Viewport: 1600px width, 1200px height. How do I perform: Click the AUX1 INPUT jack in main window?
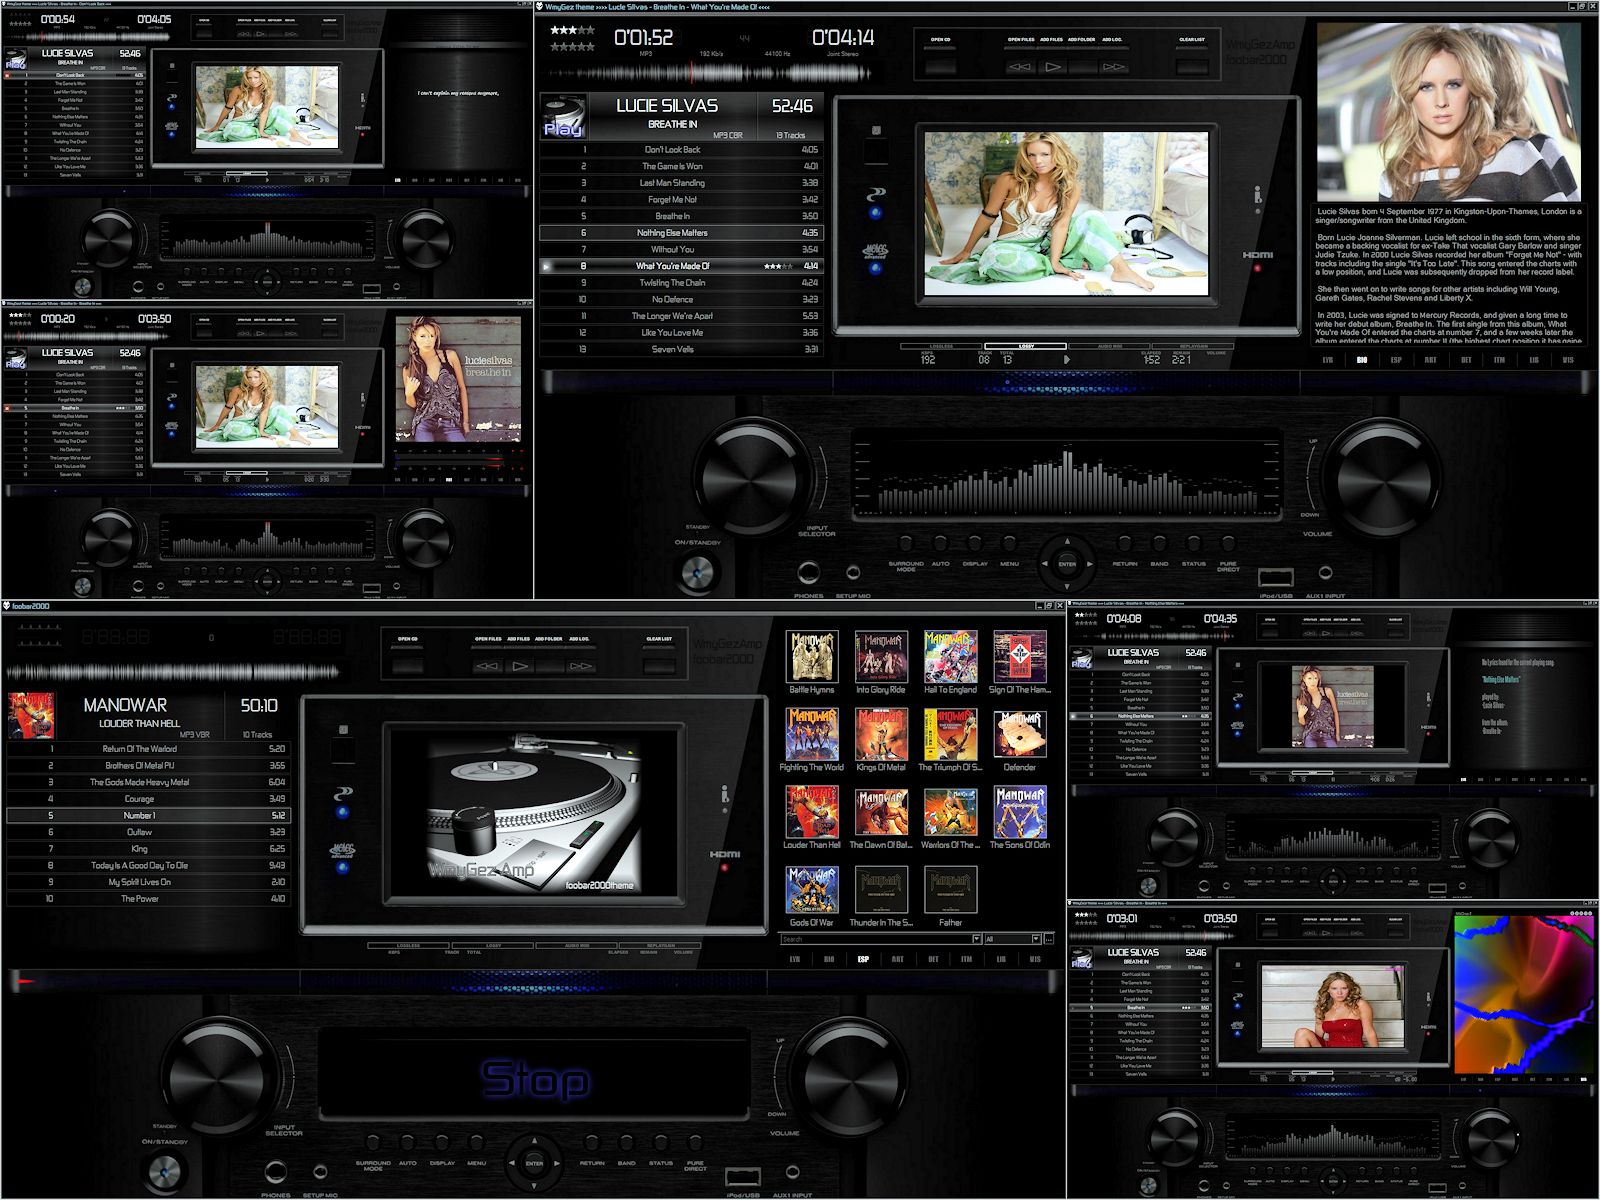click(x=1325, y=573)
